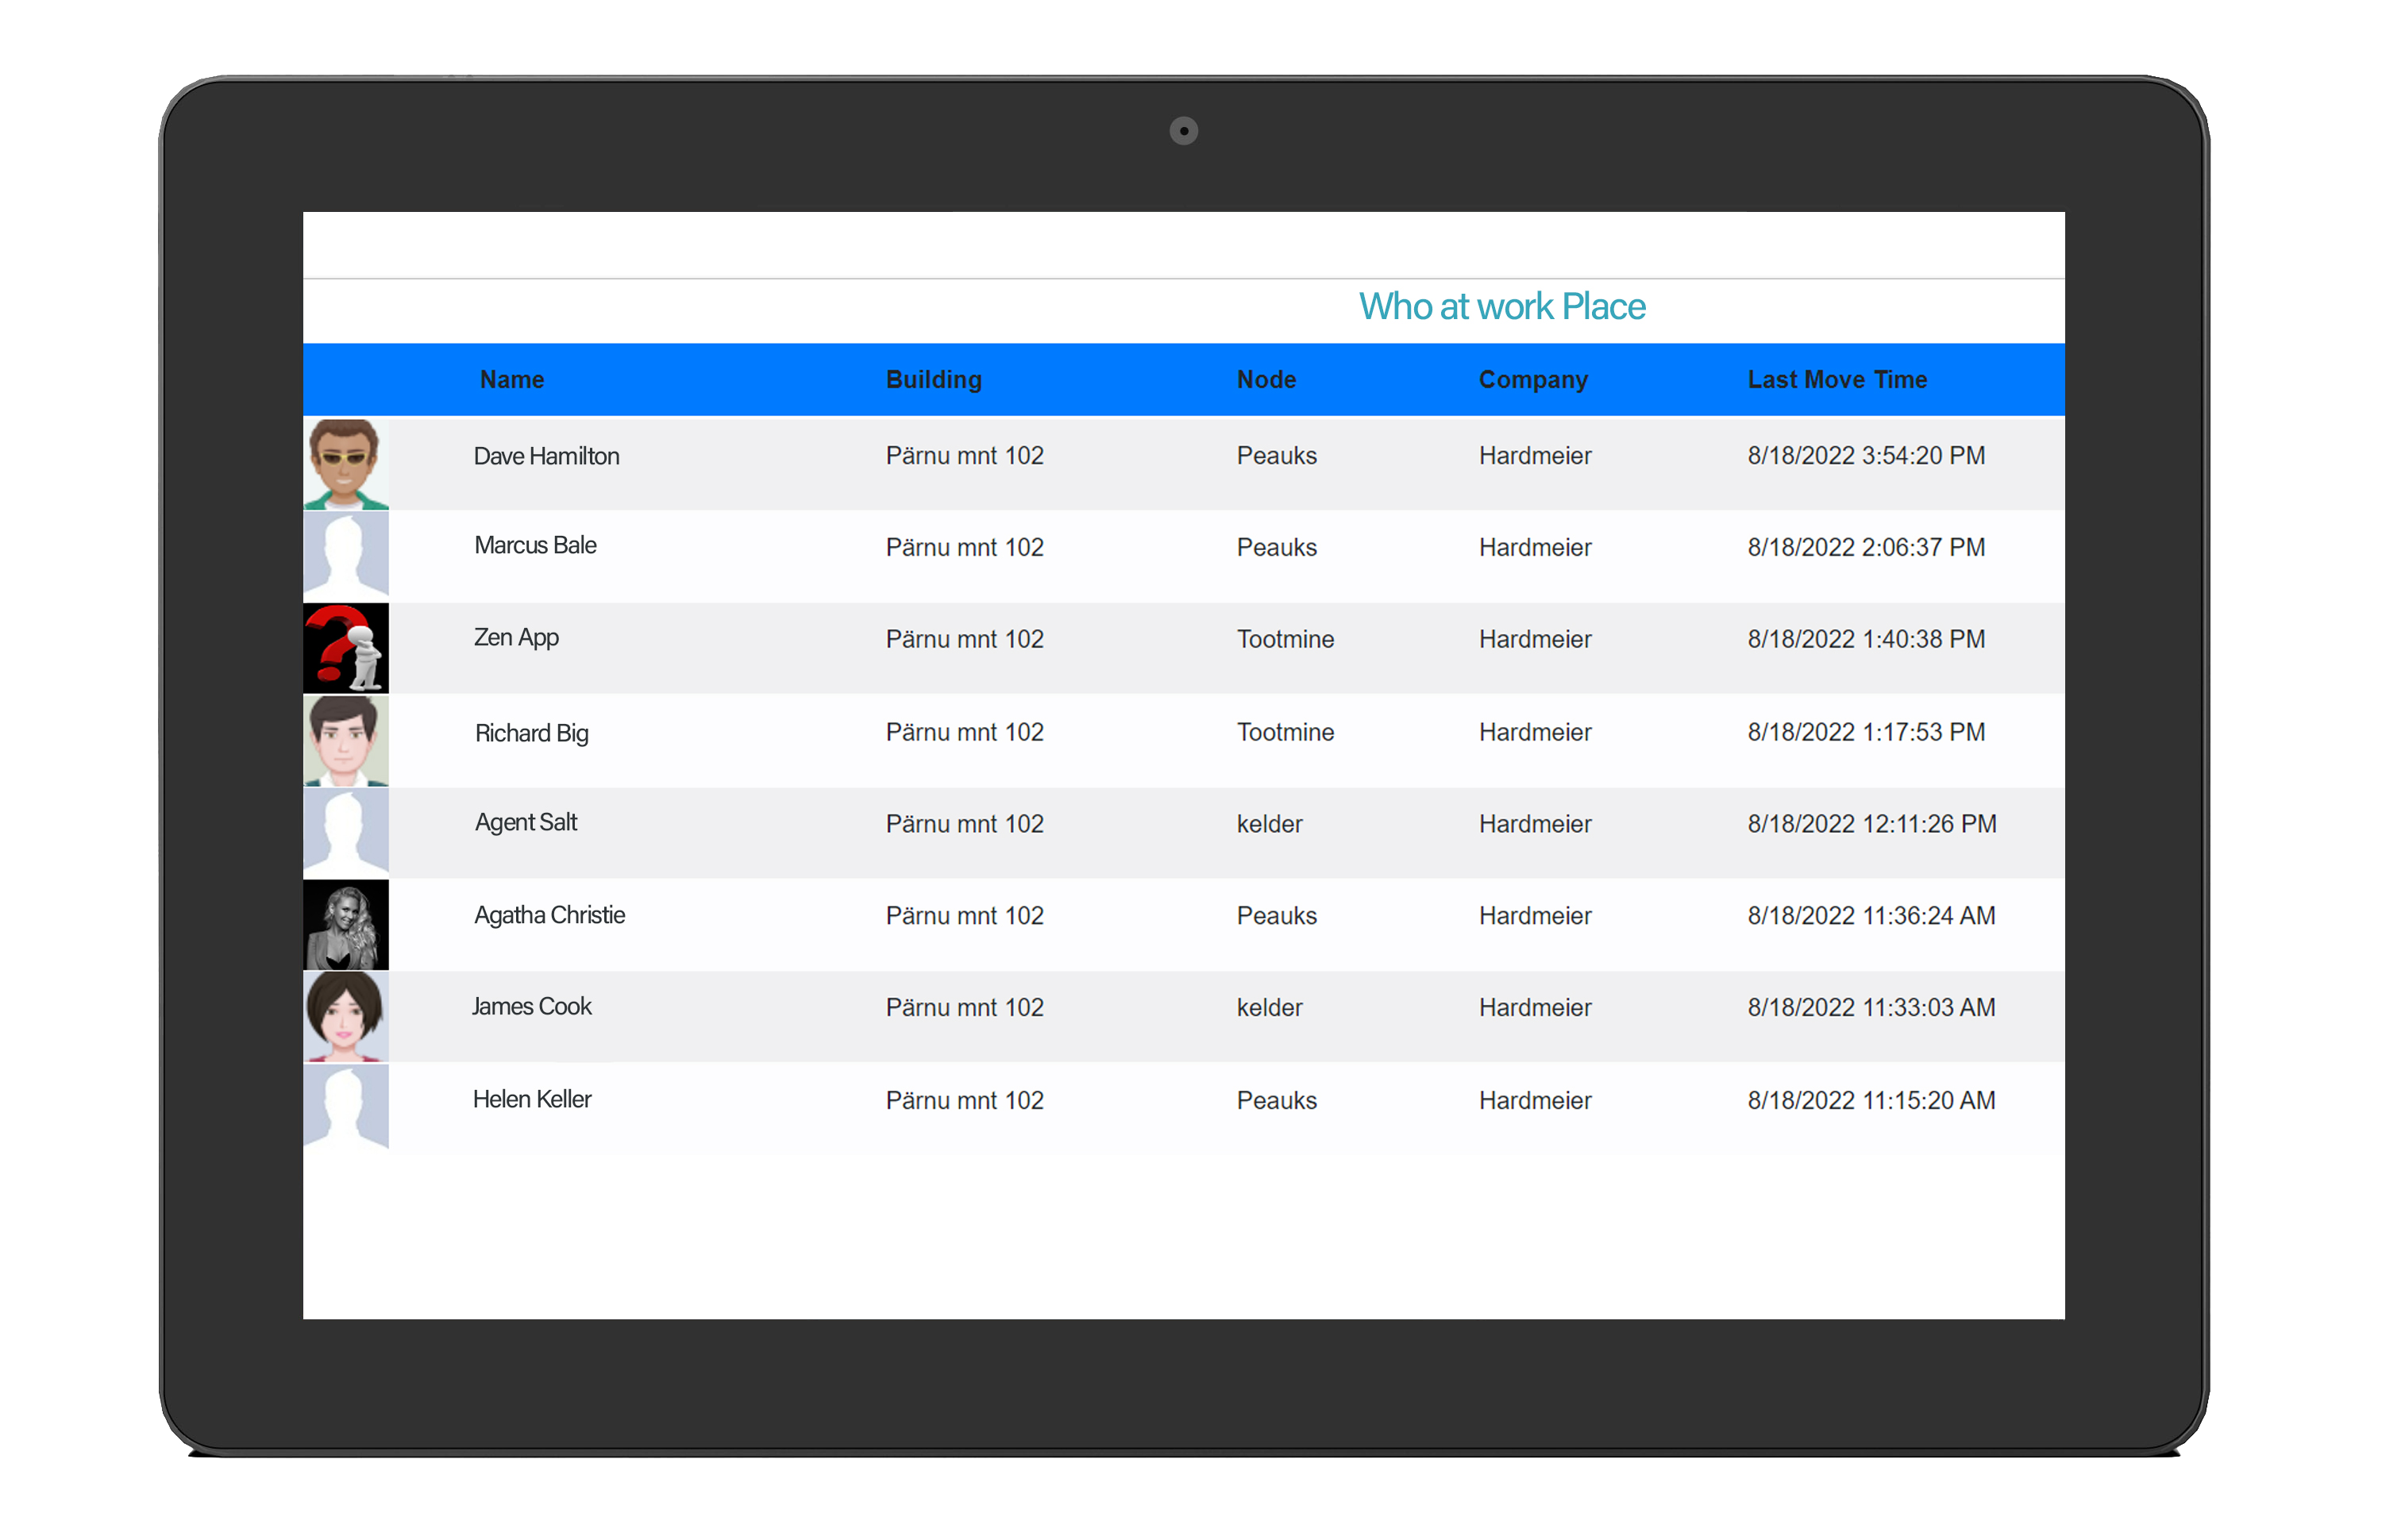The width and height of the screenshot is (2382, 1540).
Task: Click the Company column header
Action: pyautogui.click(x=1533, y=379)
